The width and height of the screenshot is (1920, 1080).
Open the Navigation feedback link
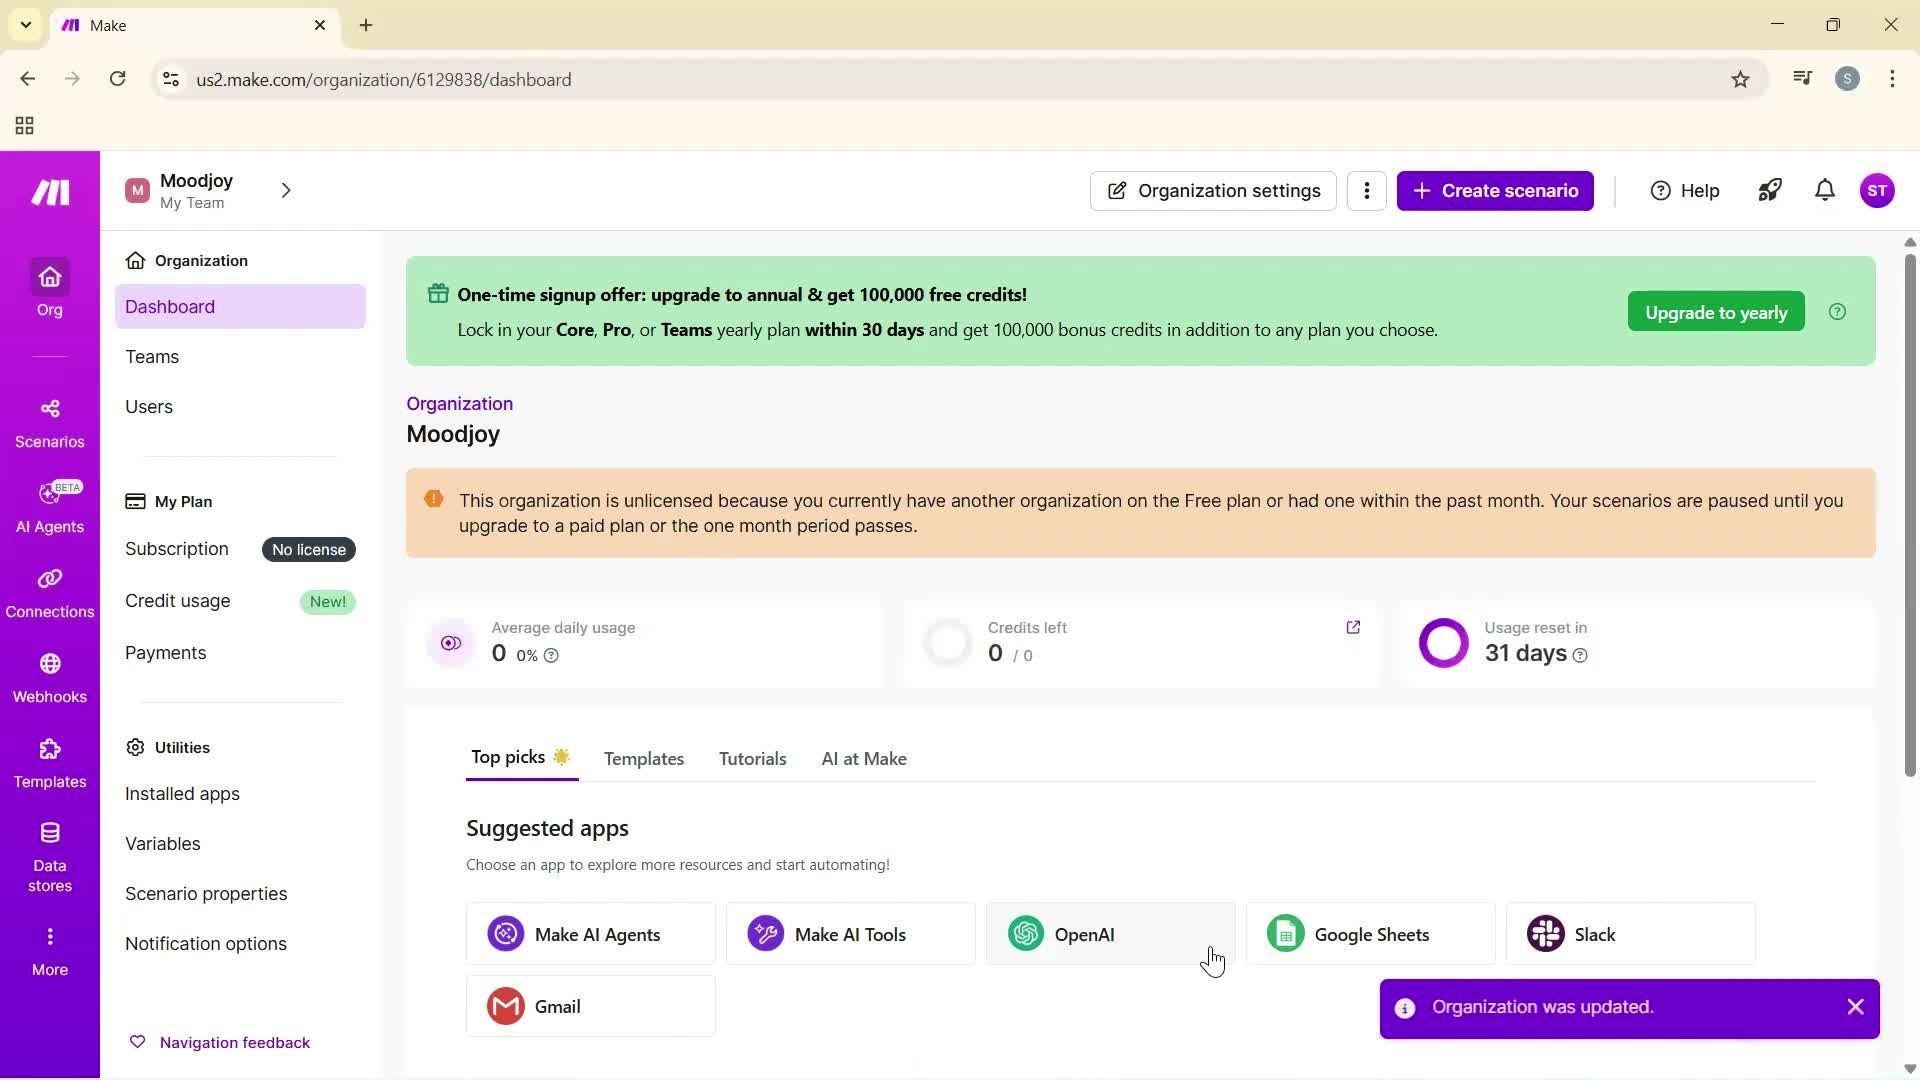point(234,1041)
